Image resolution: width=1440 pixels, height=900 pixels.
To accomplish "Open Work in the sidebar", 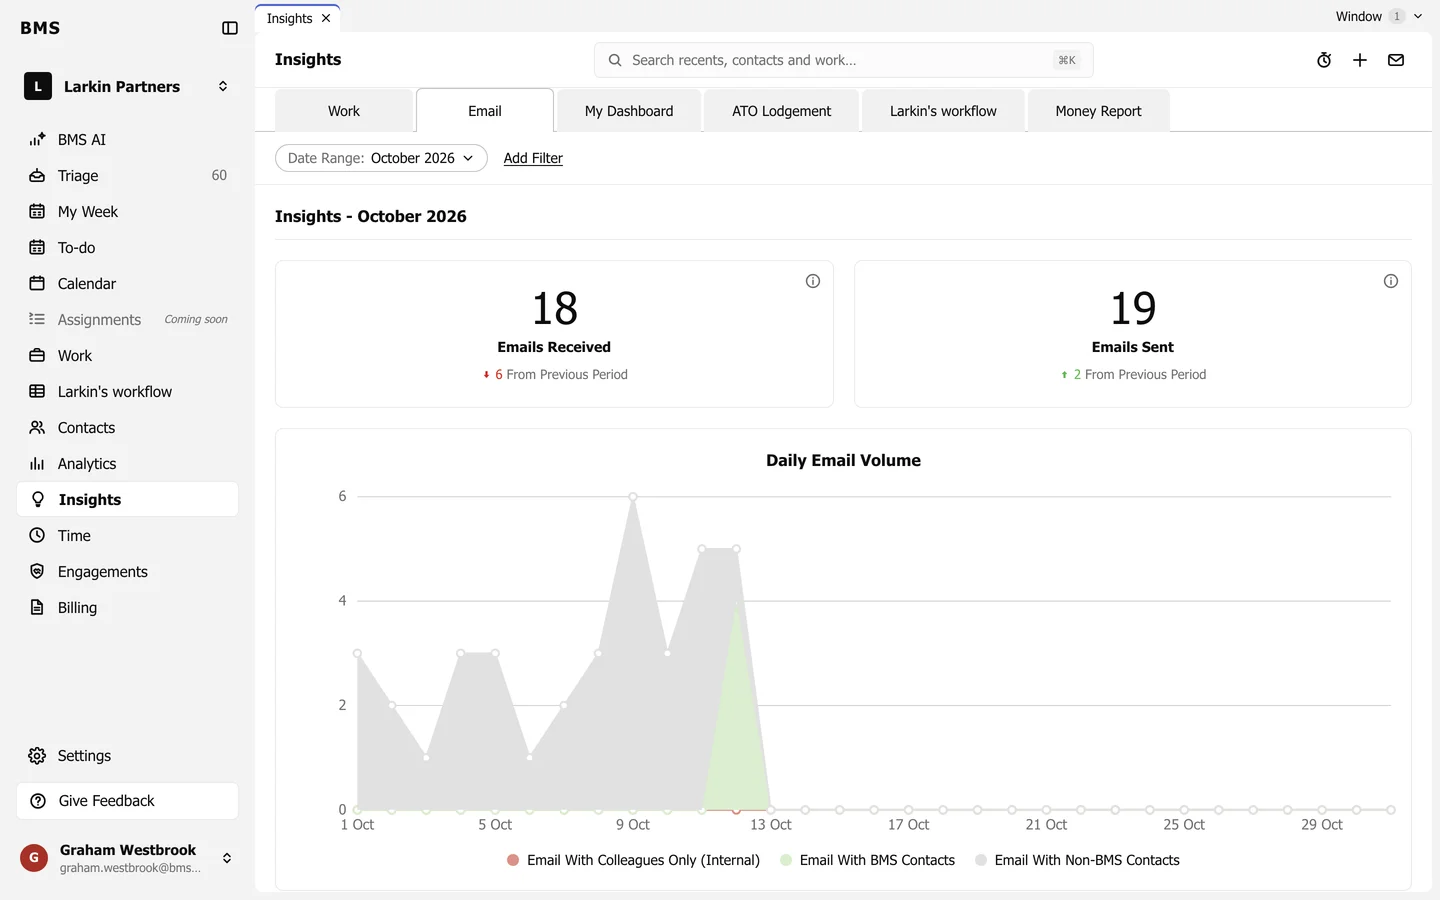I will point(127,356).
